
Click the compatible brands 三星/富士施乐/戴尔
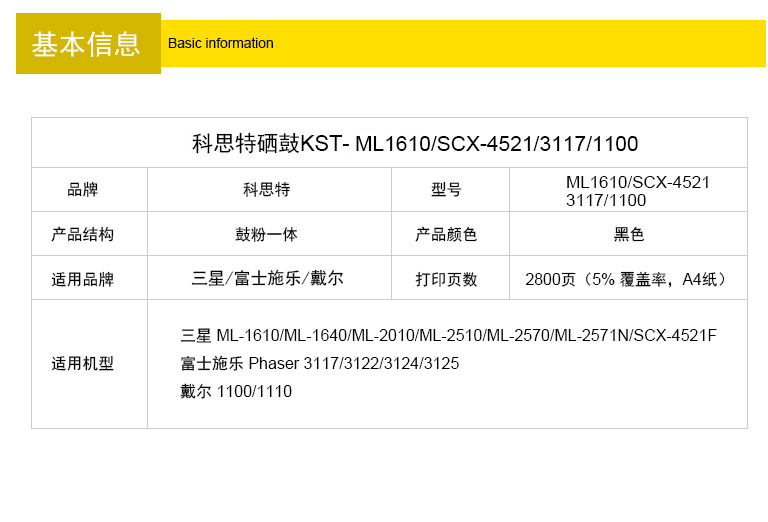point(267,279)
